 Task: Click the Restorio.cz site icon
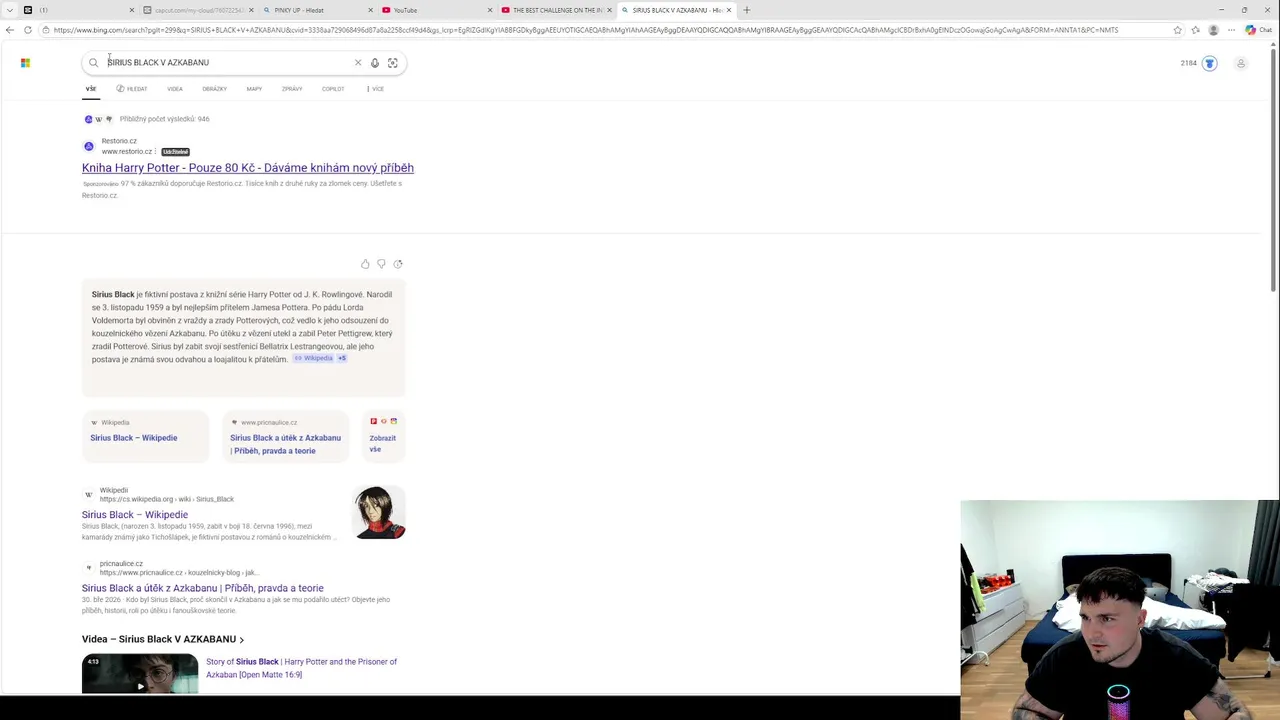click(x=89, y=146)
